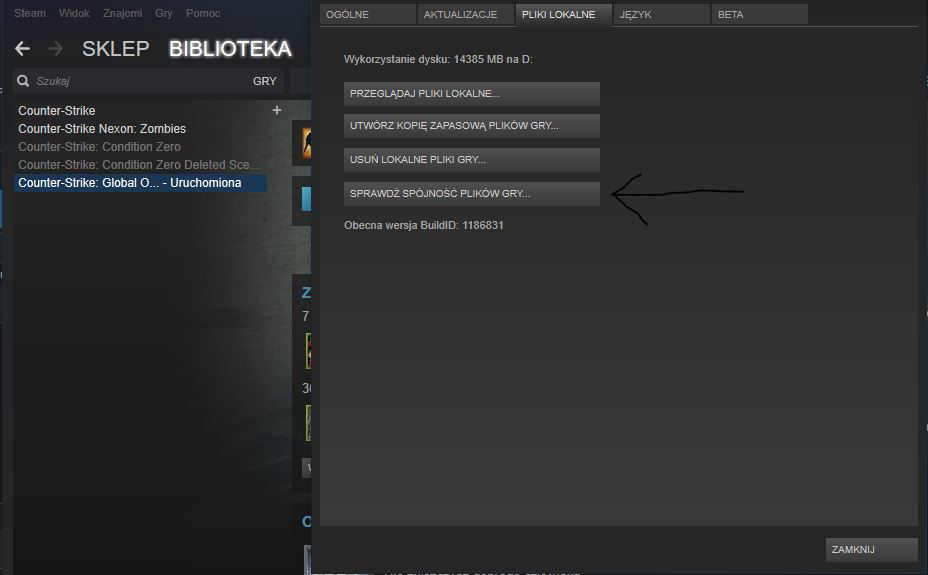Go to the BIBLIOTEKA section

point(230,49)
